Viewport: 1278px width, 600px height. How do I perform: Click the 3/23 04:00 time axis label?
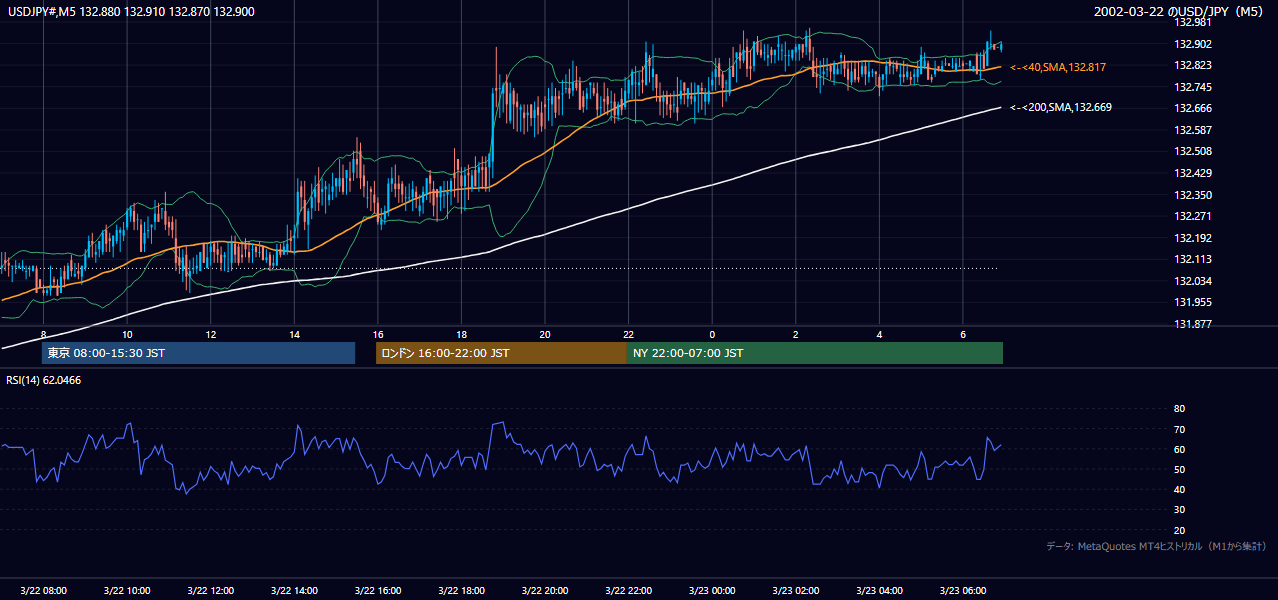(879, 591)
